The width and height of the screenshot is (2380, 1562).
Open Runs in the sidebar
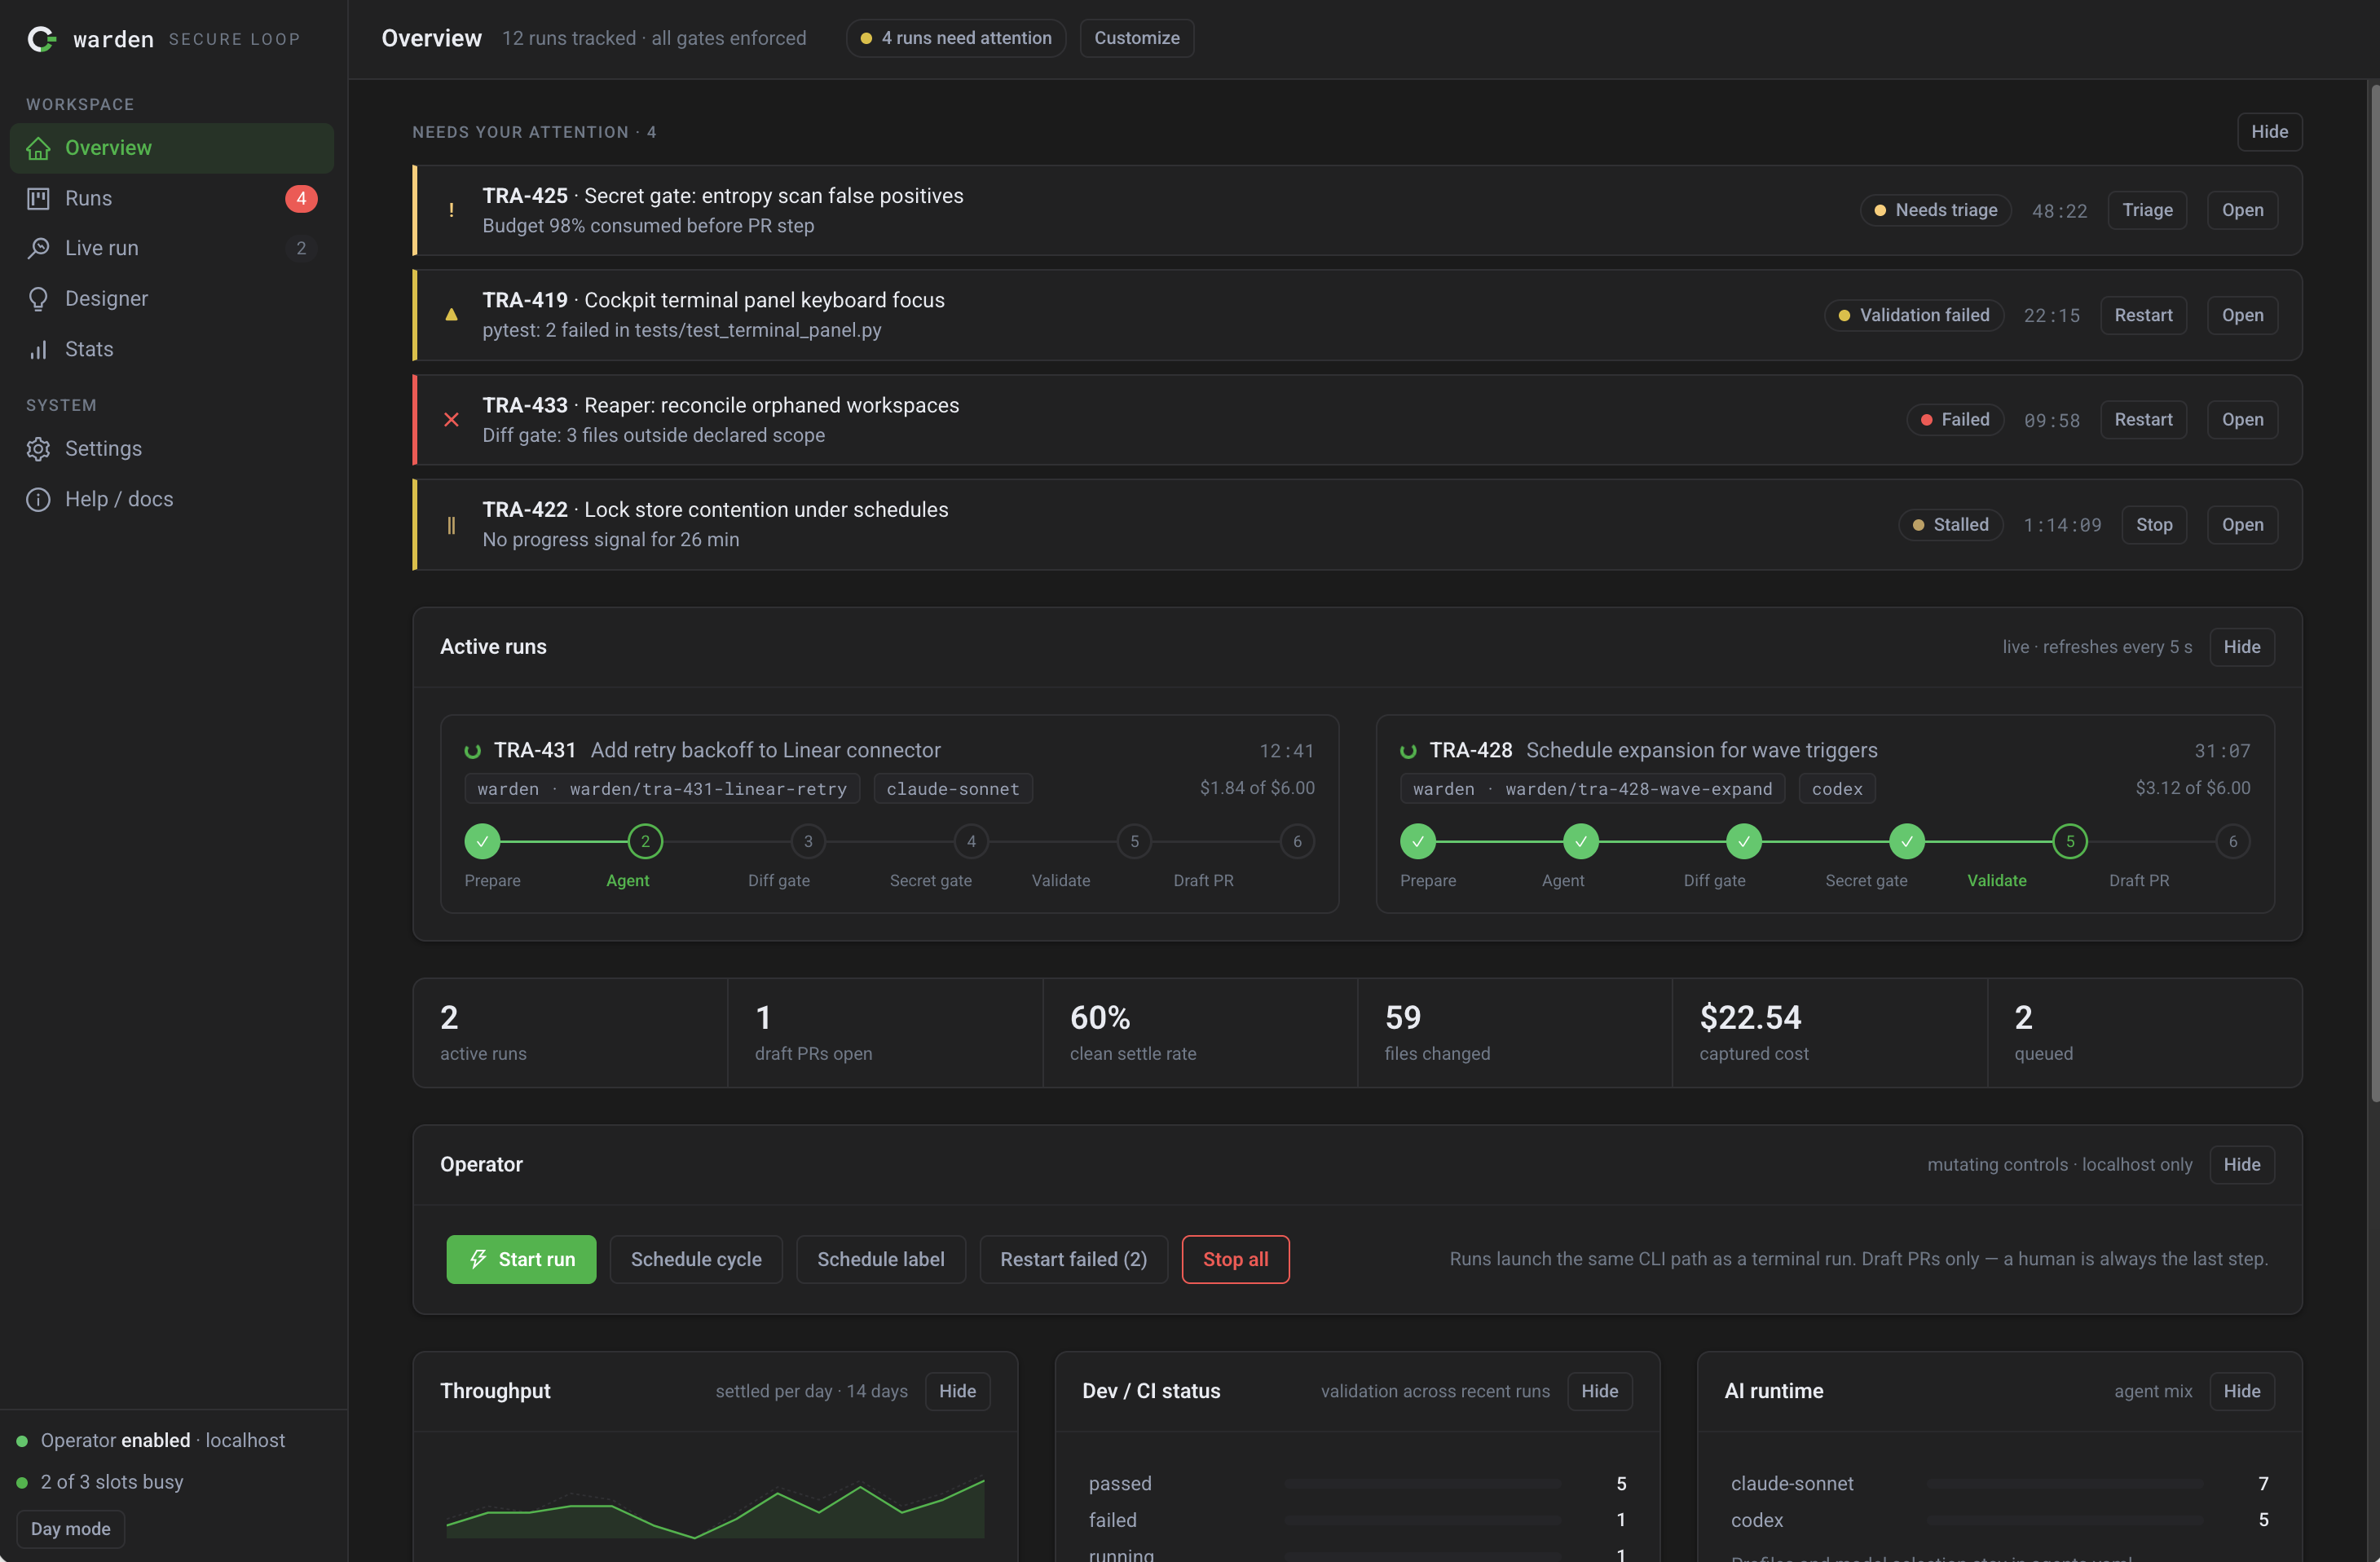tap(172, 198)
